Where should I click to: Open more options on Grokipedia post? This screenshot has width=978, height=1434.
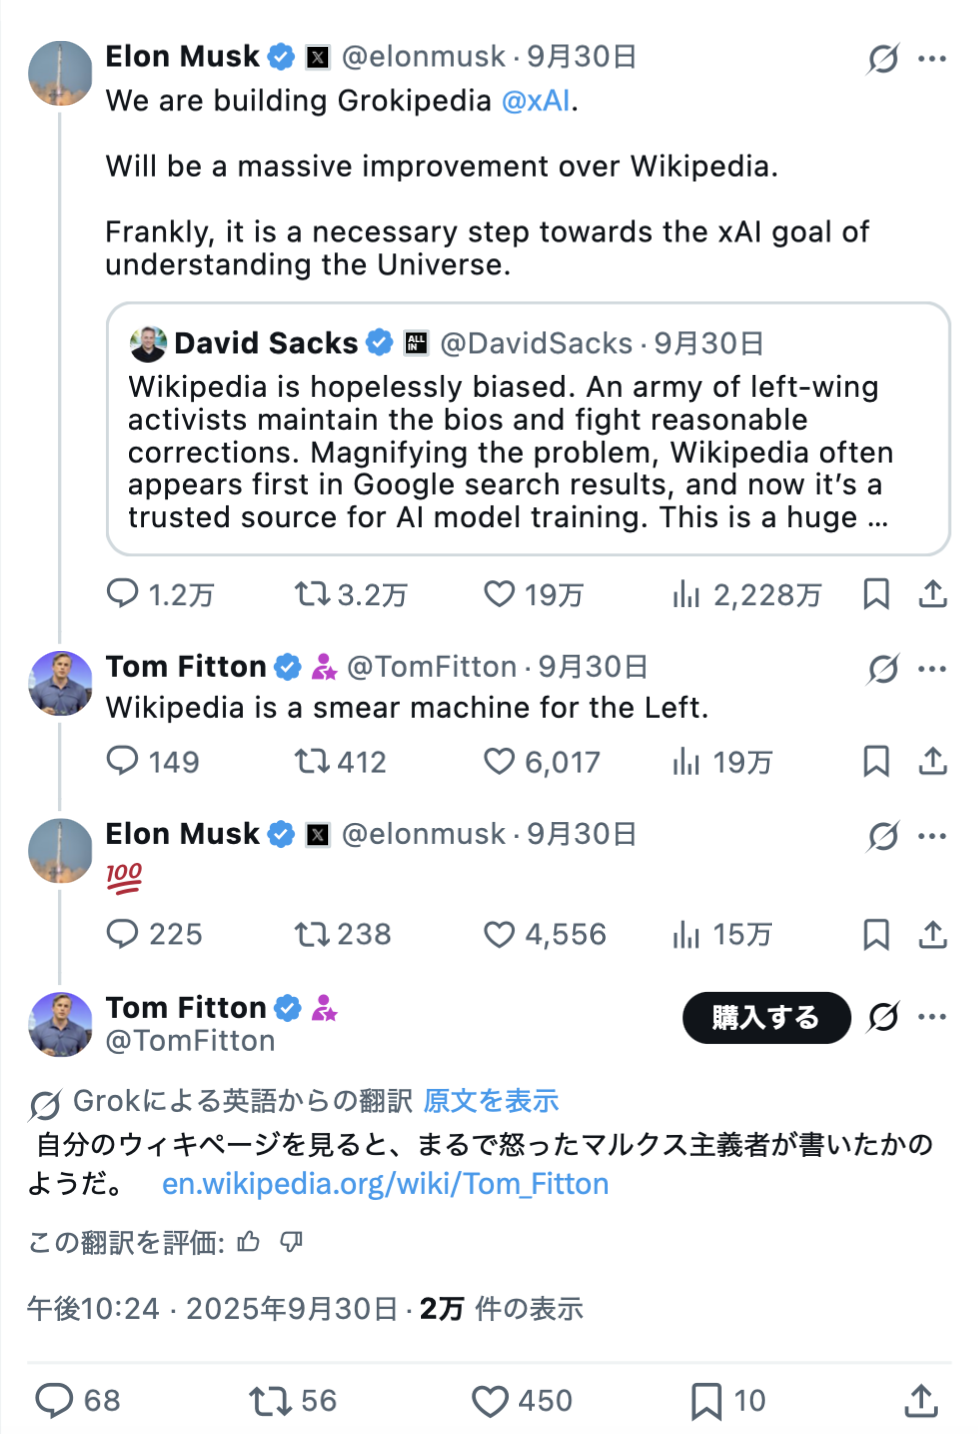(x=932, y=59)
